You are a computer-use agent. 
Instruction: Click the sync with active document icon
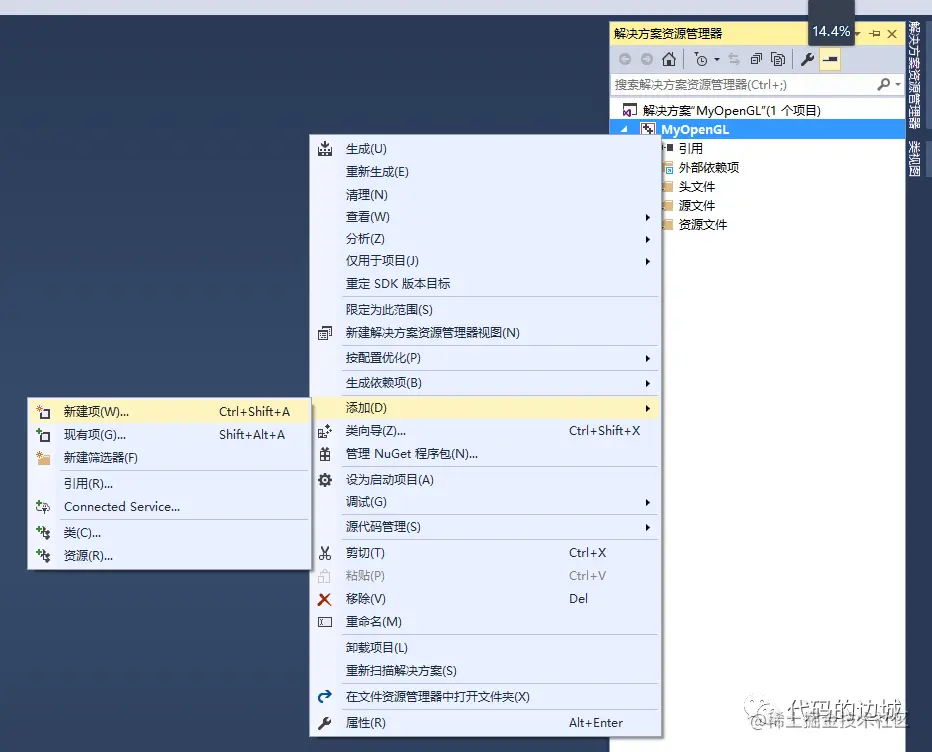point(733,59)
